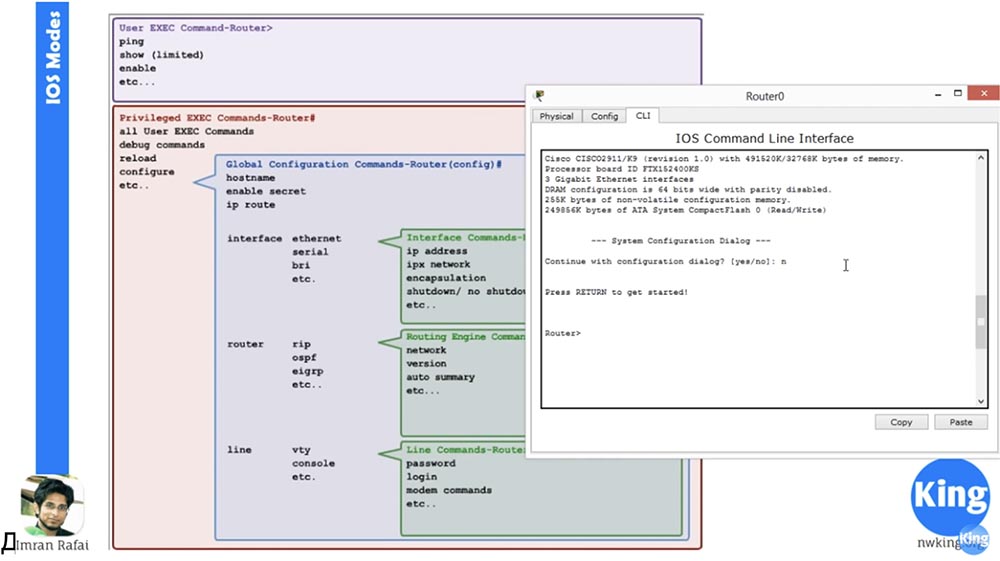
Task: Click the King logo circle
Action: [950, 497]
